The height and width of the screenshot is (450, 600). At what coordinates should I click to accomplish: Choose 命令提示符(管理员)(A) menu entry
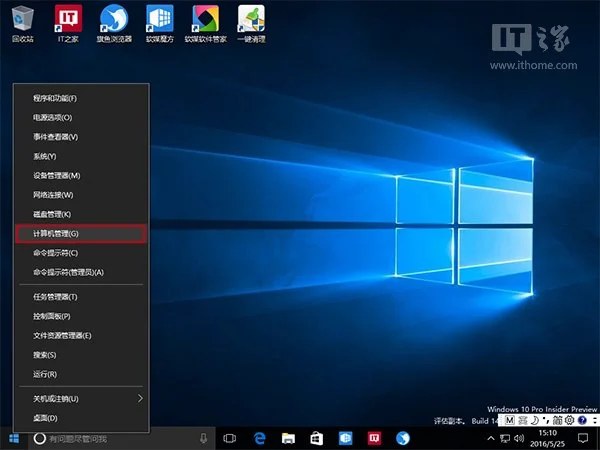pyautogui.click(x=81, y=272)
